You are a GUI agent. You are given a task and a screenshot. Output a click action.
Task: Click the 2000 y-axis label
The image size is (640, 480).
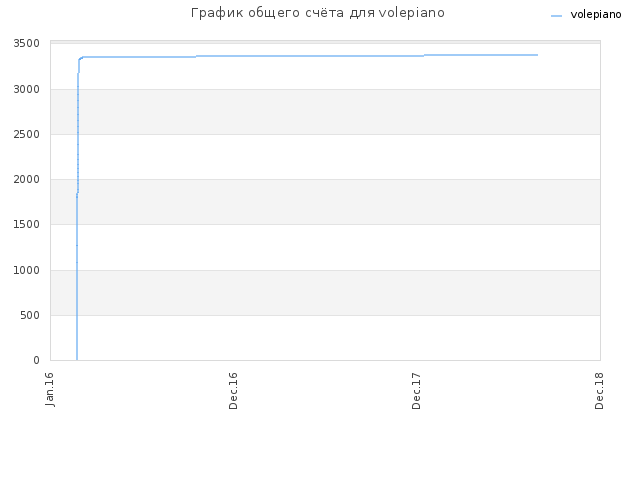(27, 179)
